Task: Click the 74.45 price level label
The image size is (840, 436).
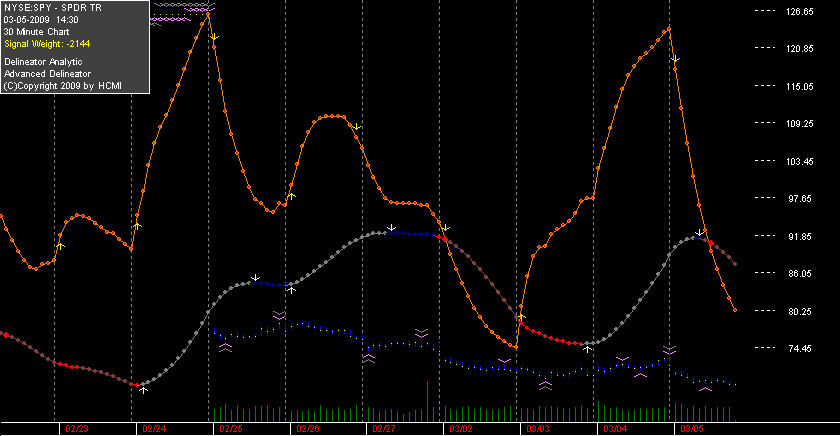Action: click(799, 349)
